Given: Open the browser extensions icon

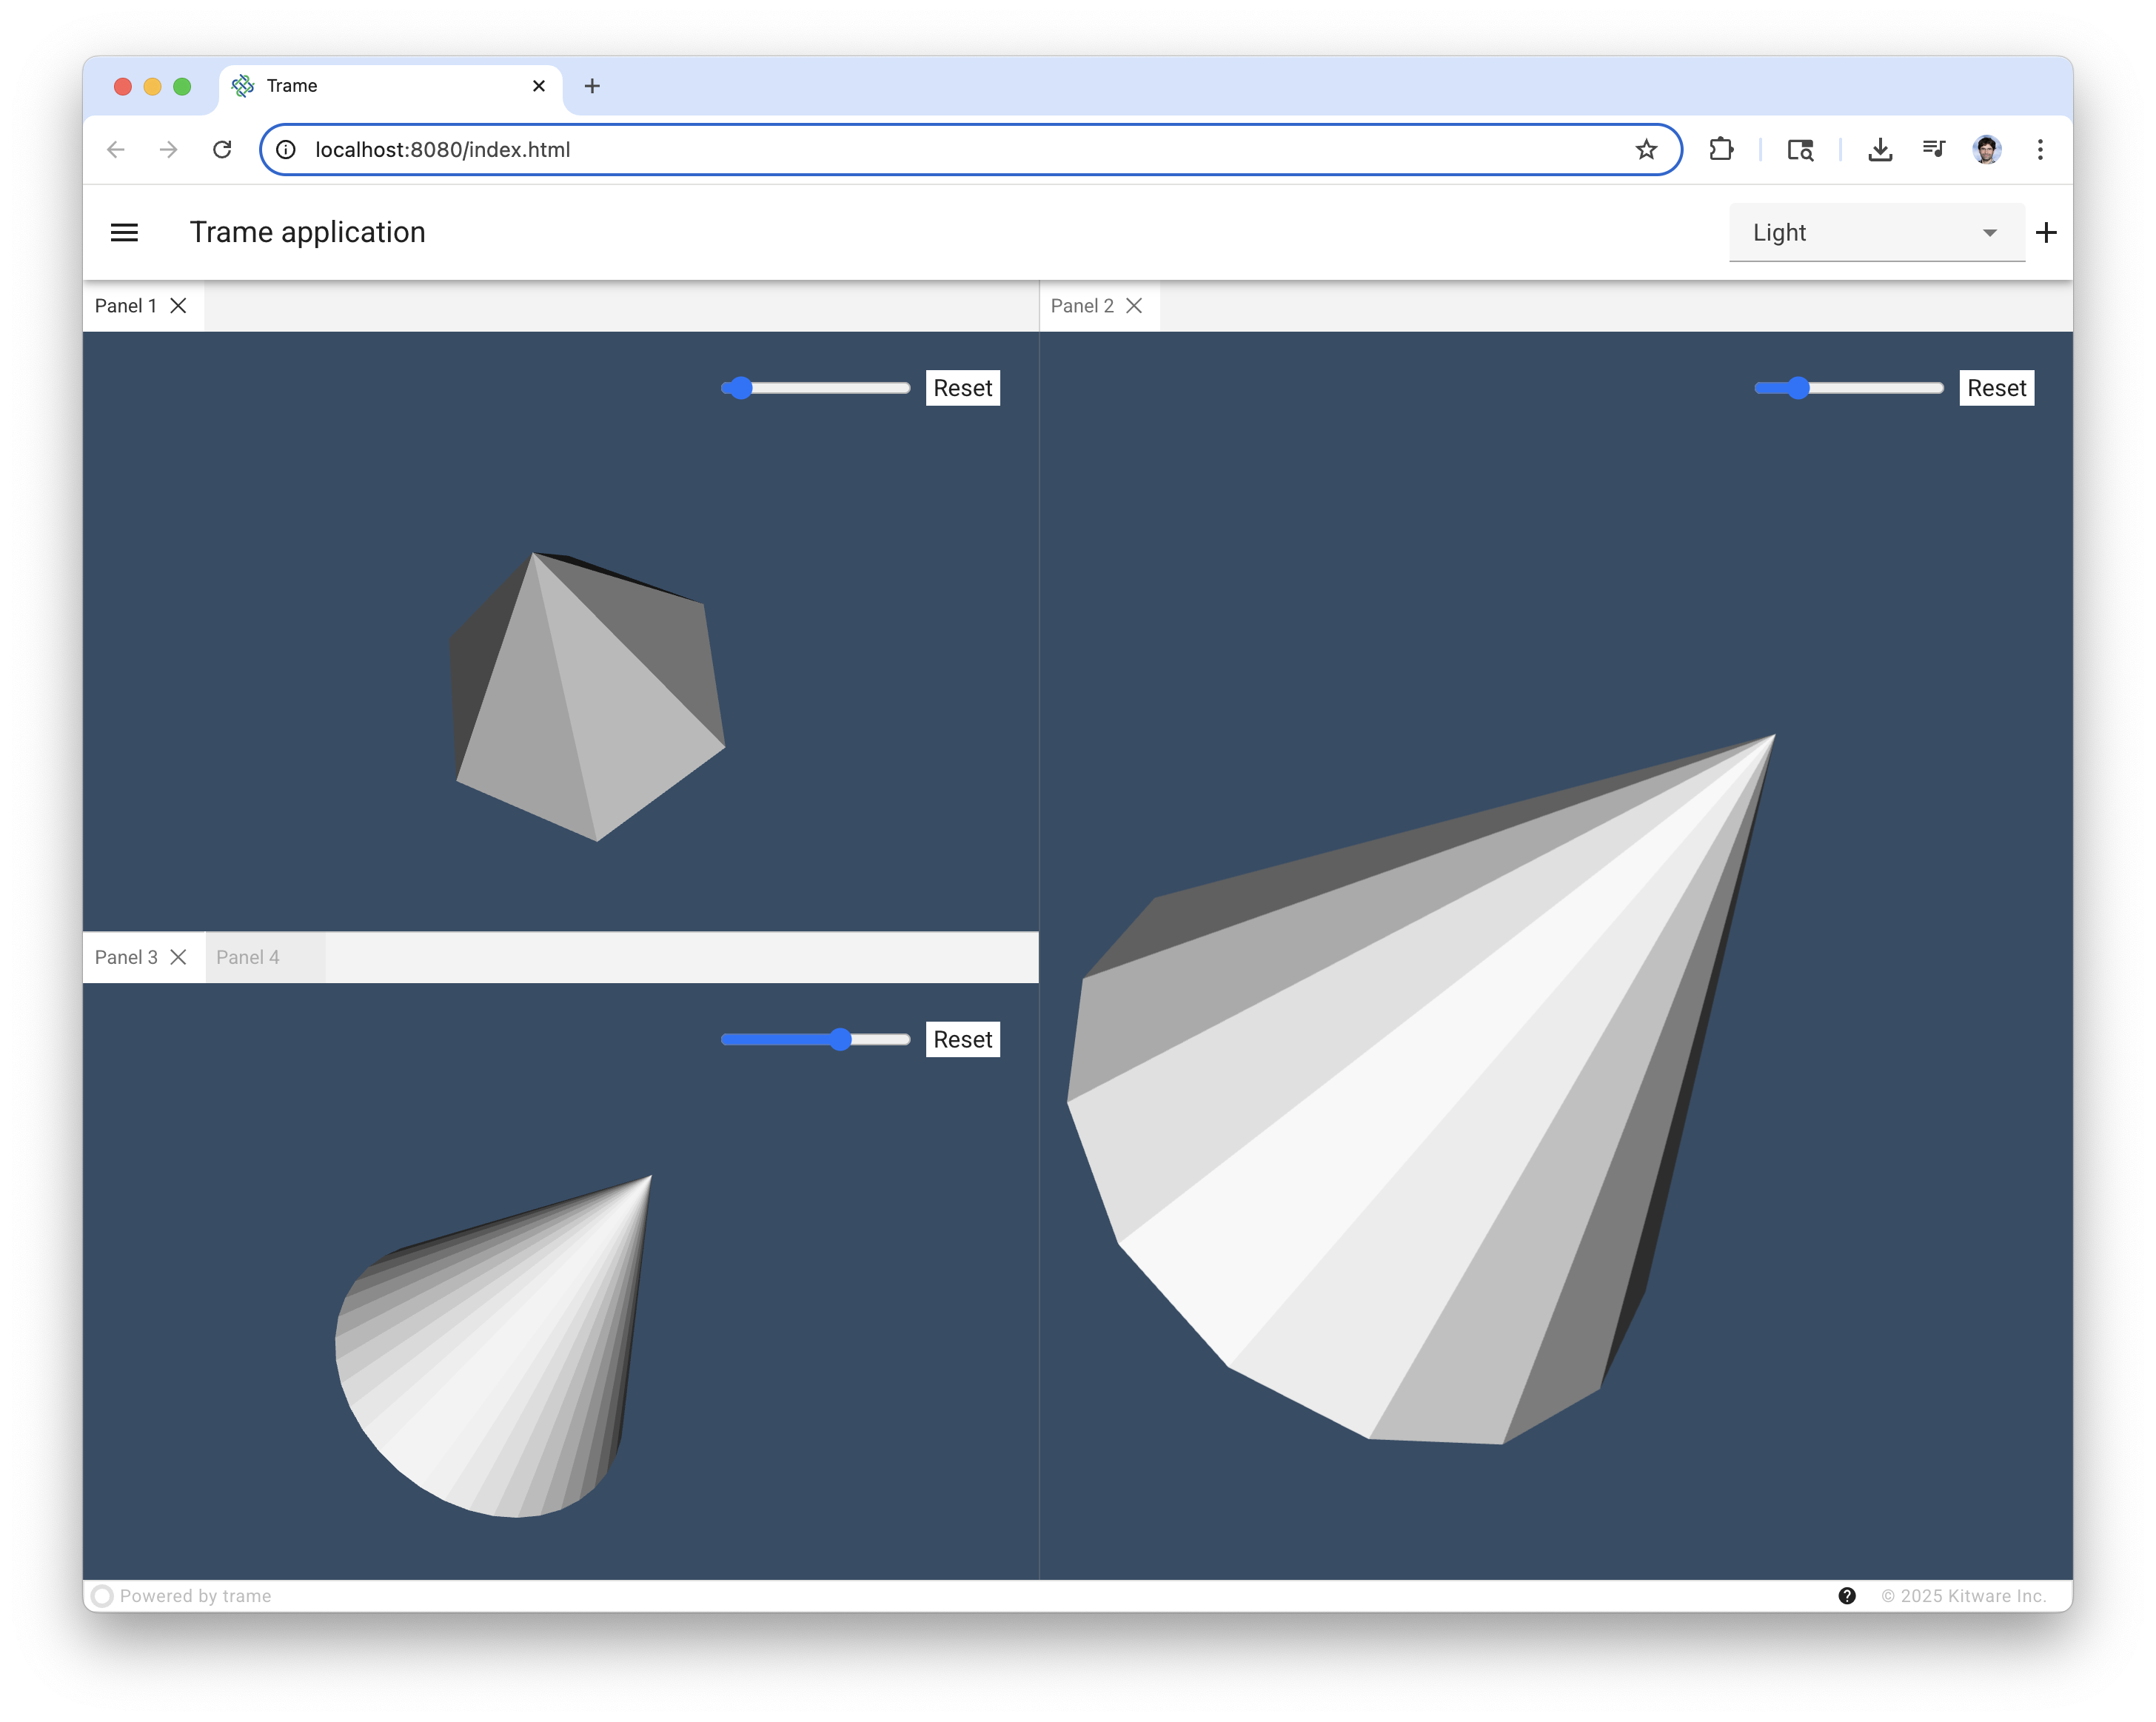Looking at the screenshot, I should pos(1722,150).
